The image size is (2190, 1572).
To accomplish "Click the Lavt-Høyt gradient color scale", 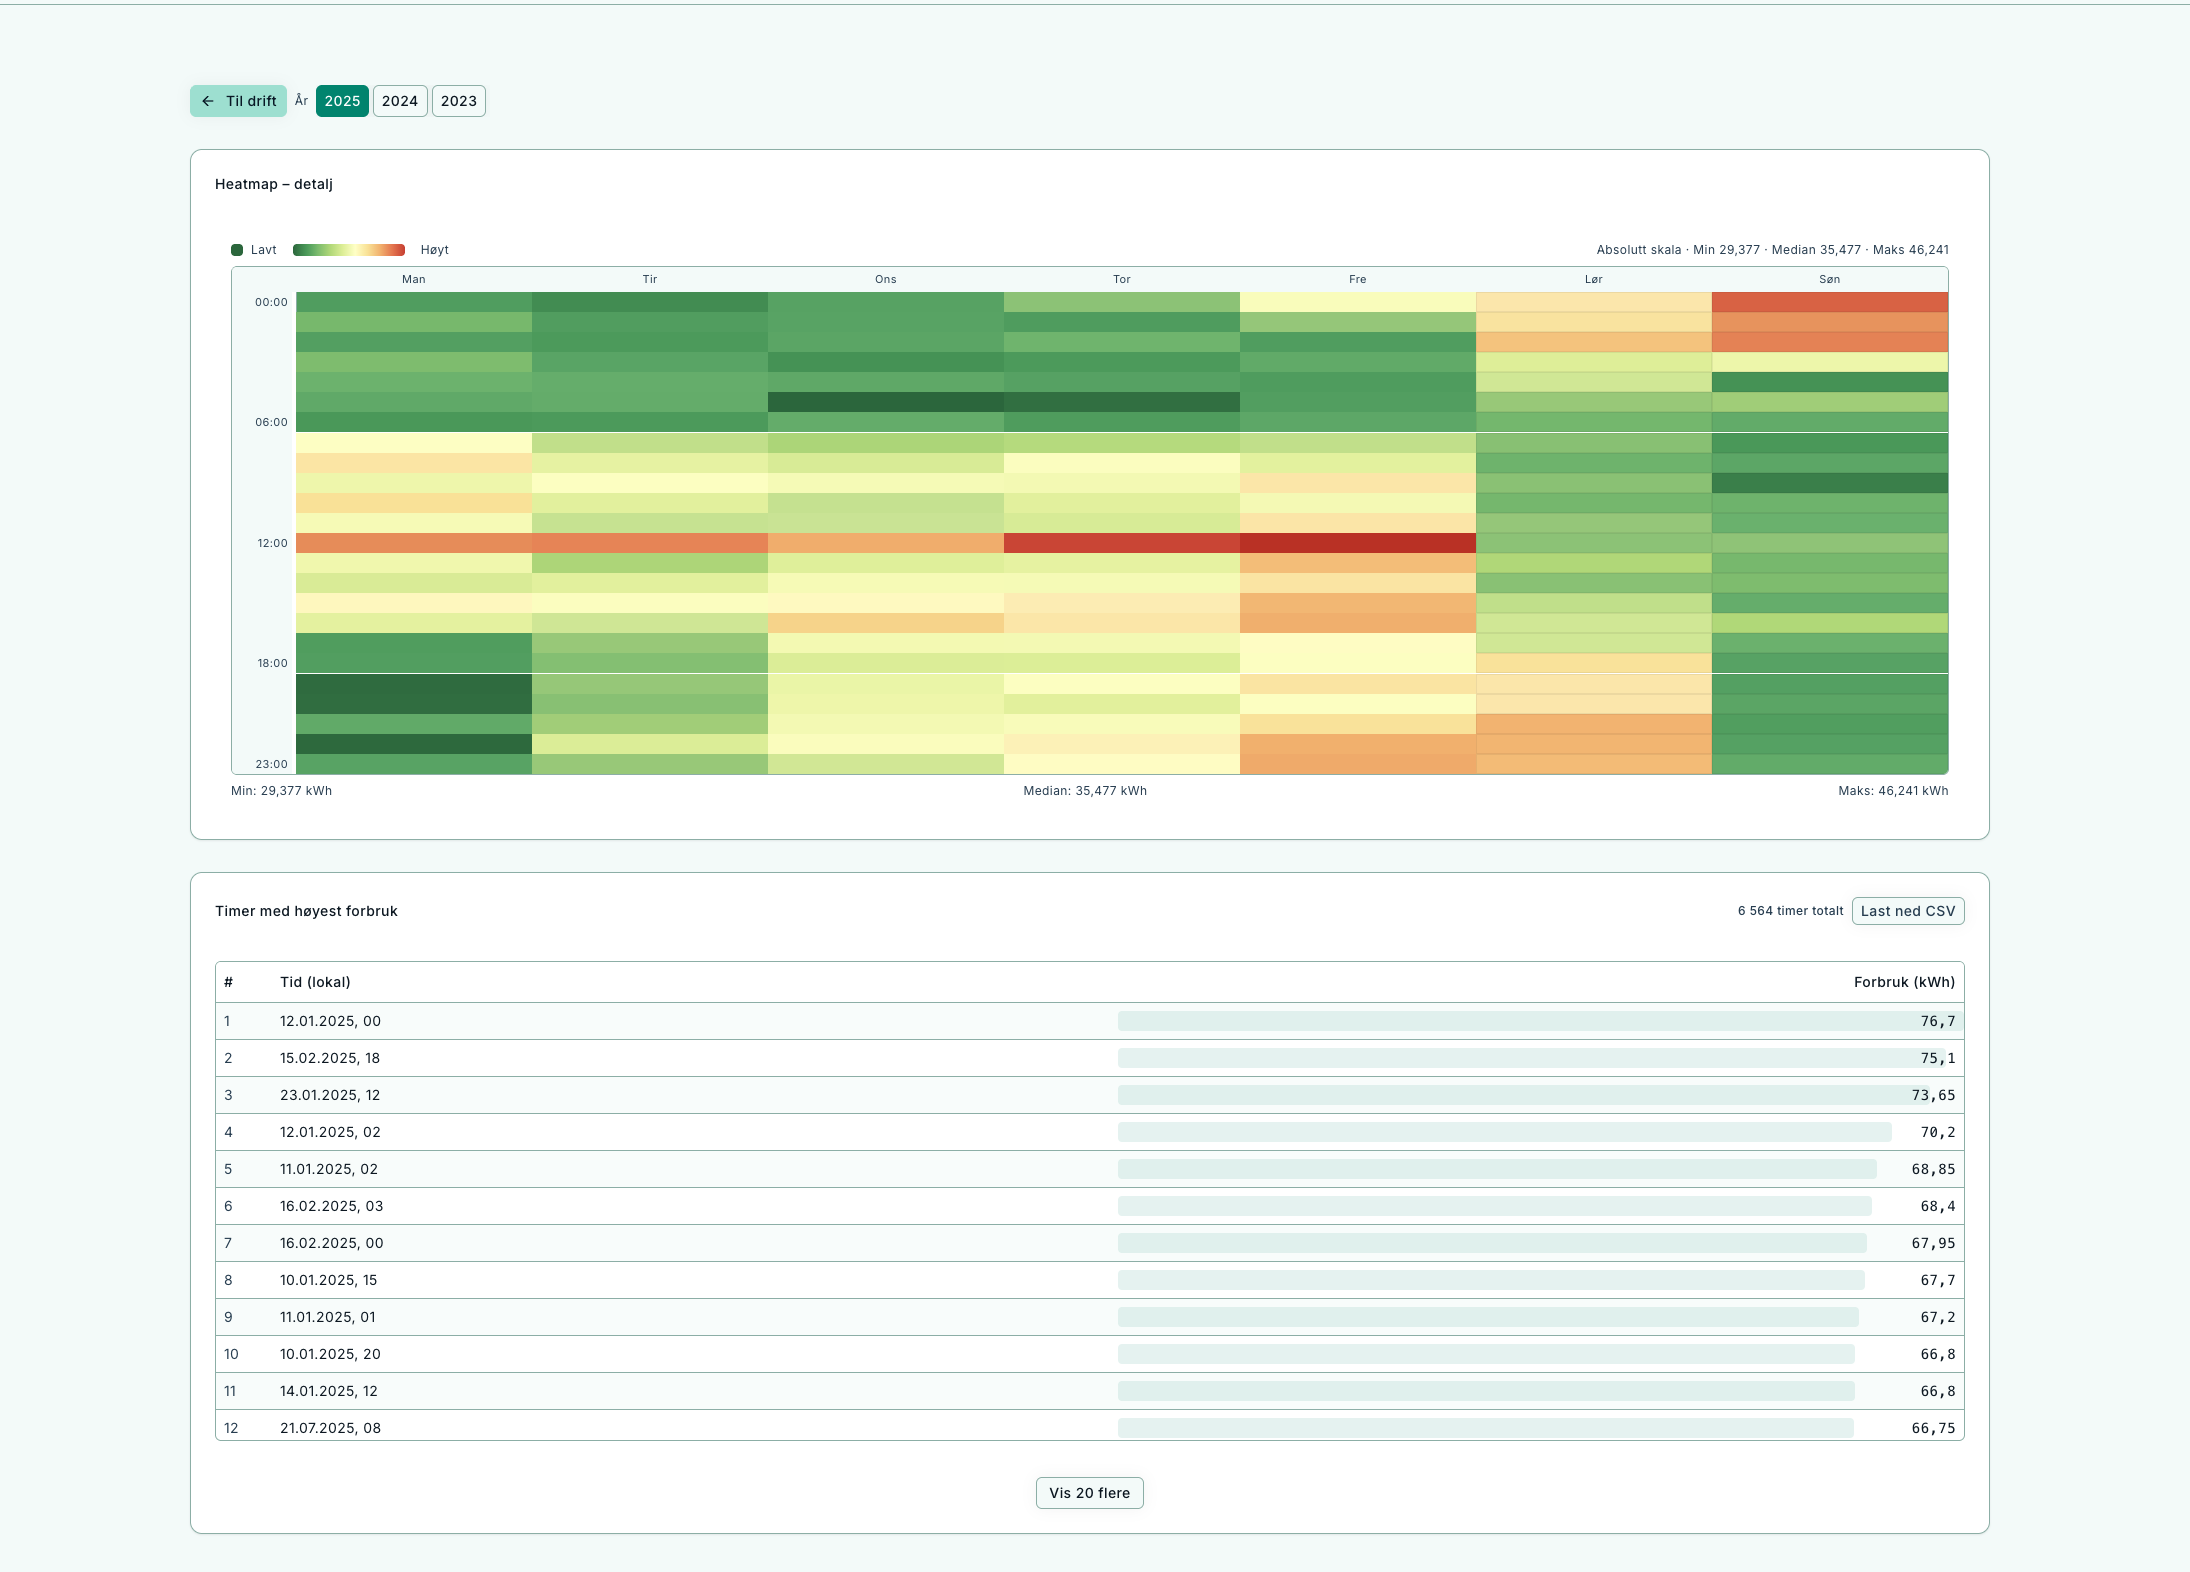I will [x=348, y=250].
